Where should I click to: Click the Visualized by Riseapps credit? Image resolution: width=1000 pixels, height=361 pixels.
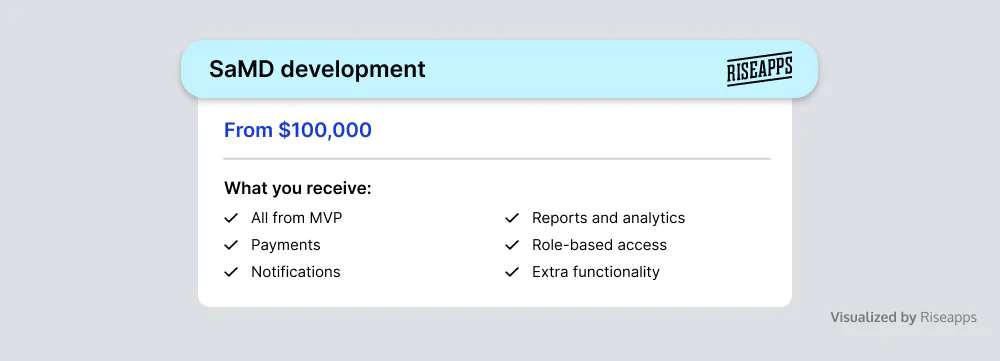(903, 317)
